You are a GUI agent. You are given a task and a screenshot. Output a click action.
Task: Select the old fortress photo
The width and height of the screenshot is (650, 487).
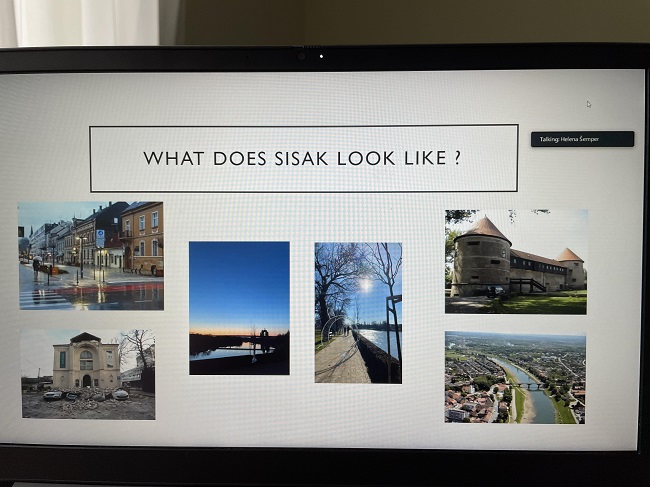coord(515,261)
